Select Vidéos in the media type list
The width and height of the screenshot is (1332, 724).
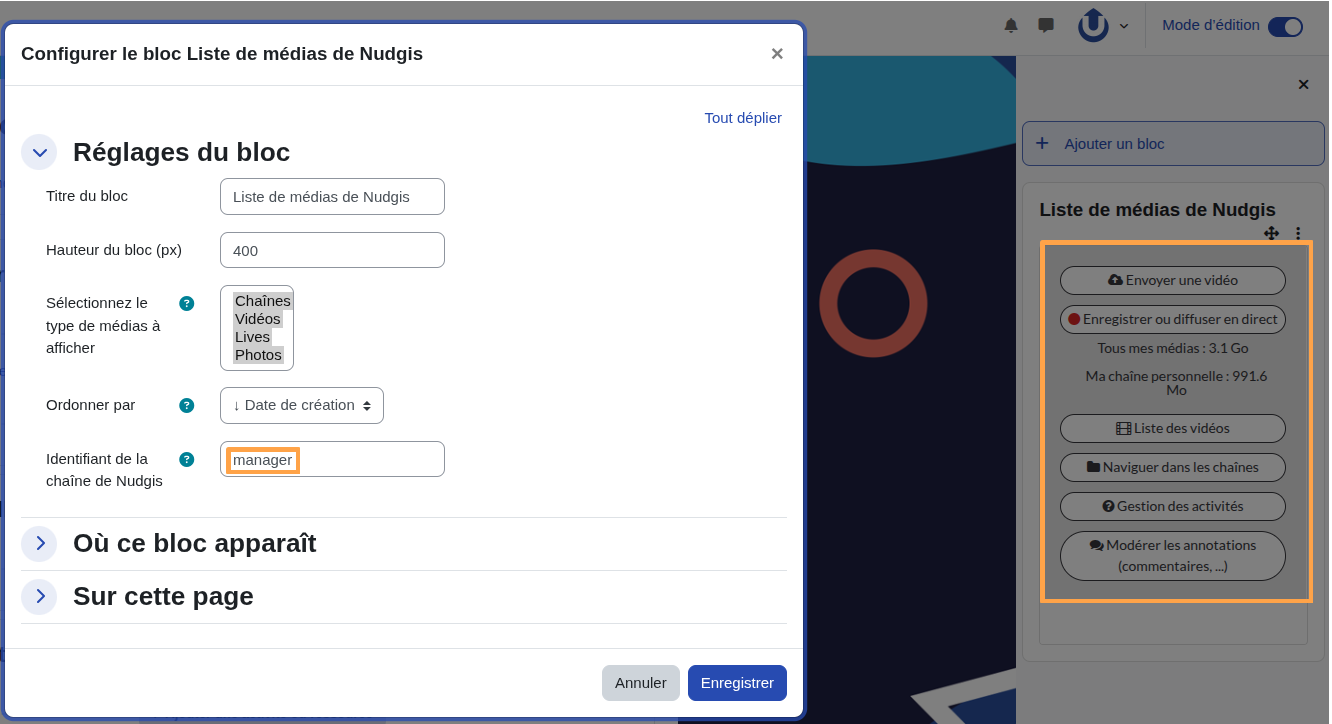[x=258, y=319]
